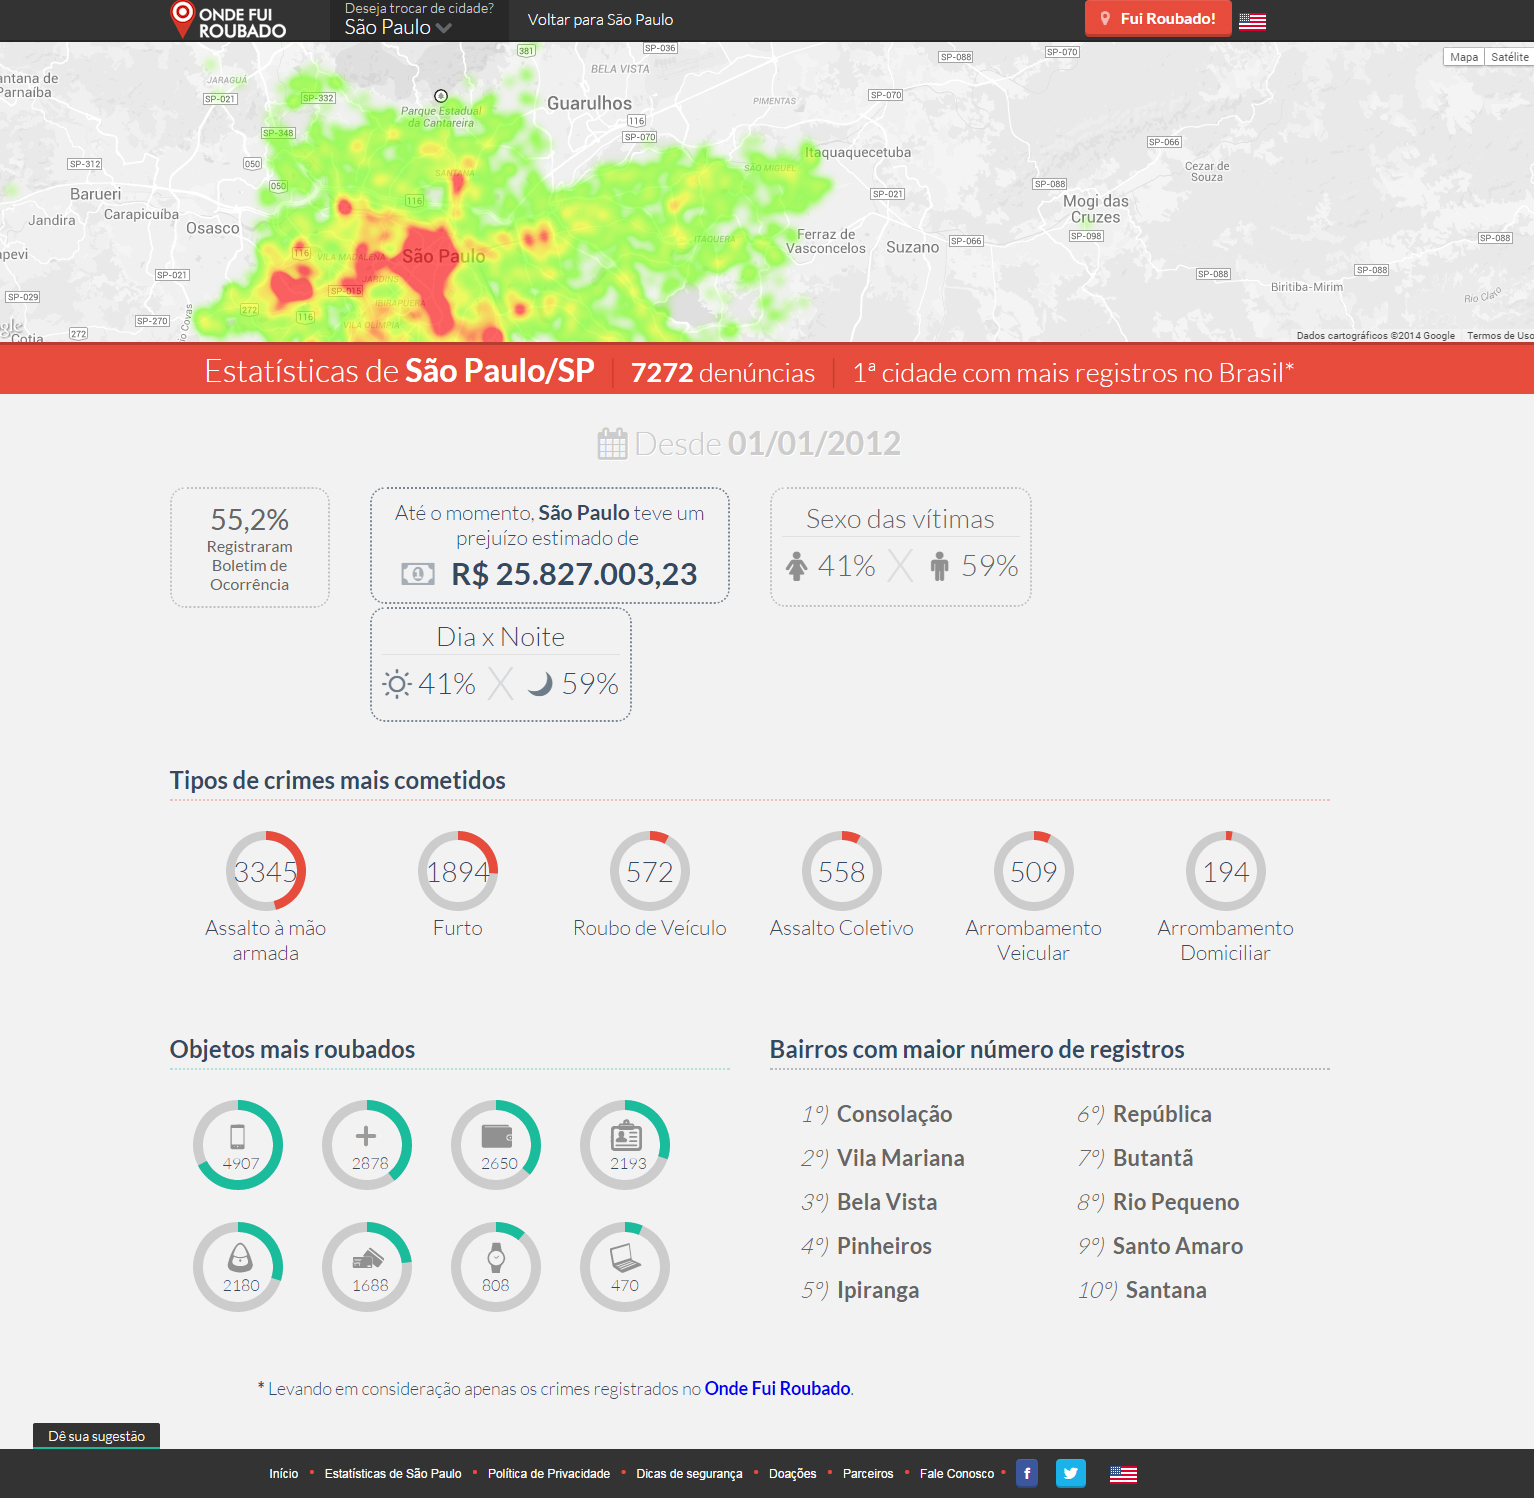The width and height of the screenshot is (1534, 1498).
Task: Click the wallet icon showing 2650
Action: click(496, 1137)
